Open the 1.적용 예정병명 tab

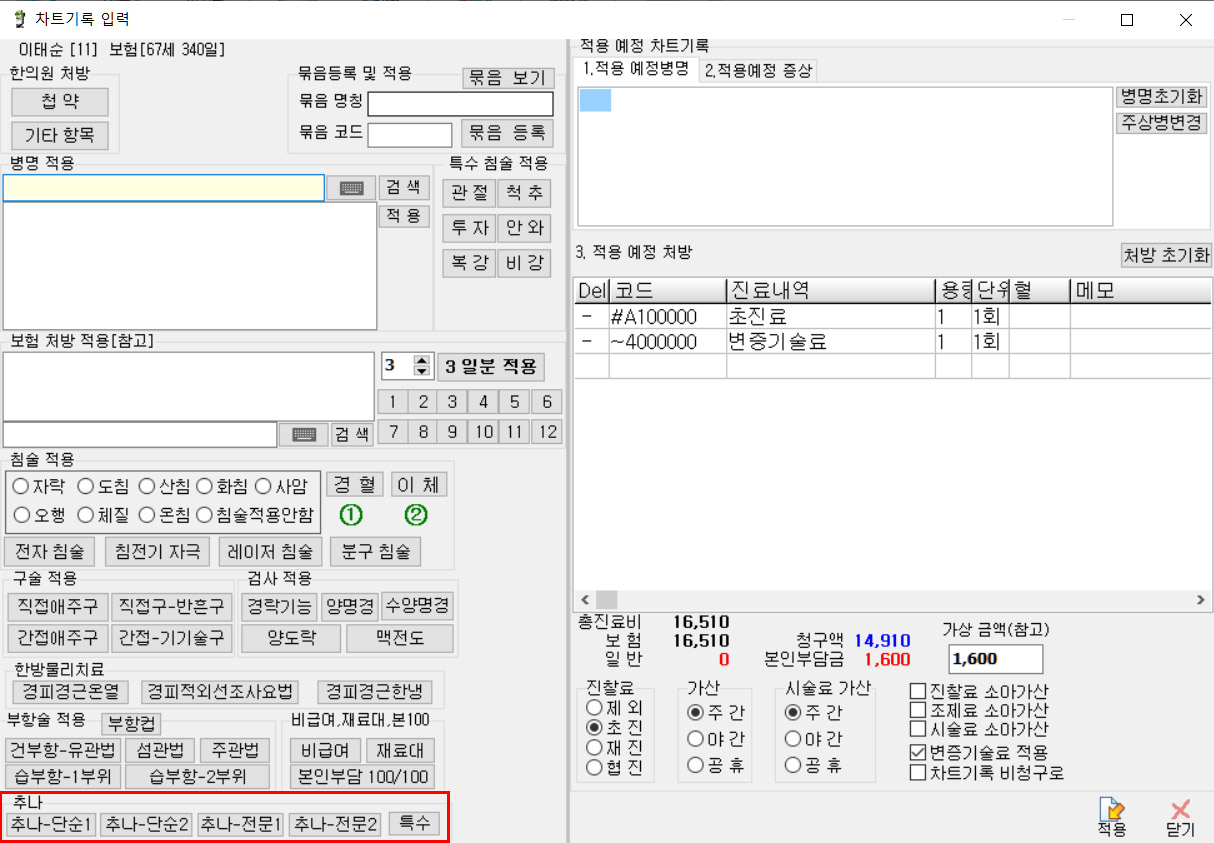[x=636, y=70]
